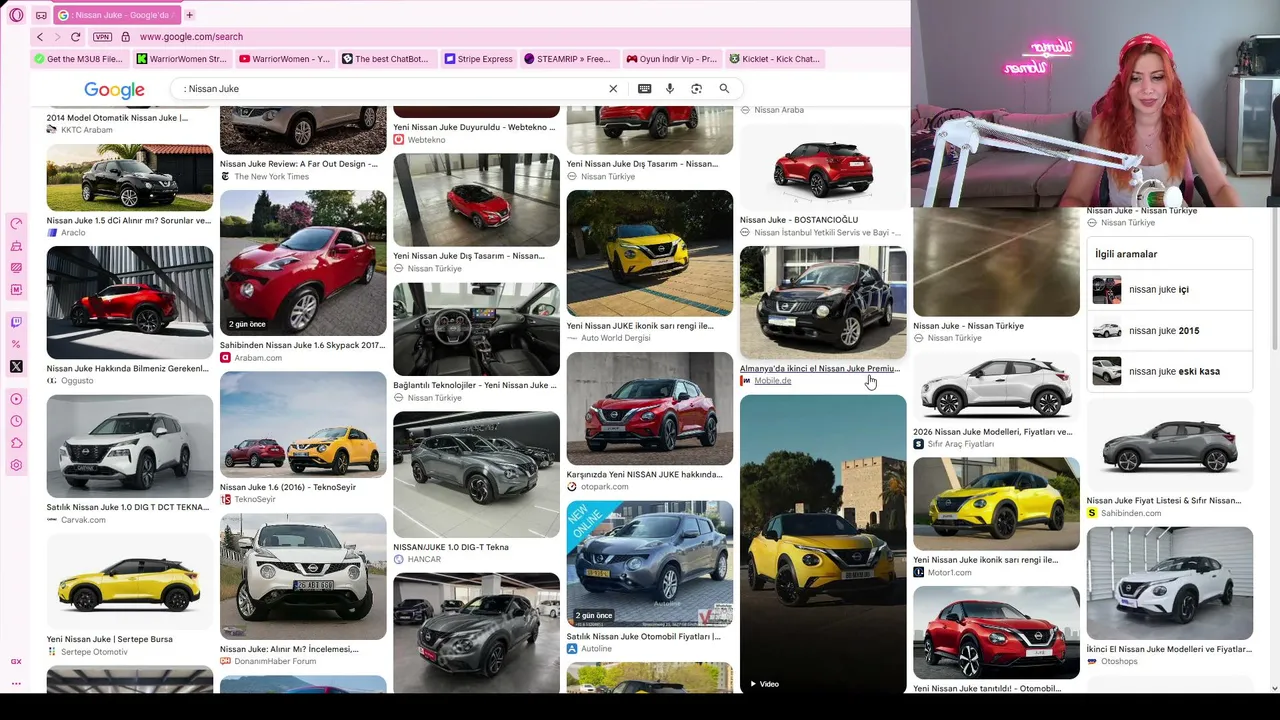Open the extensions cube sidebar icon
Image resolution: width=1280 pixels, height=720 pixels.
16,443
